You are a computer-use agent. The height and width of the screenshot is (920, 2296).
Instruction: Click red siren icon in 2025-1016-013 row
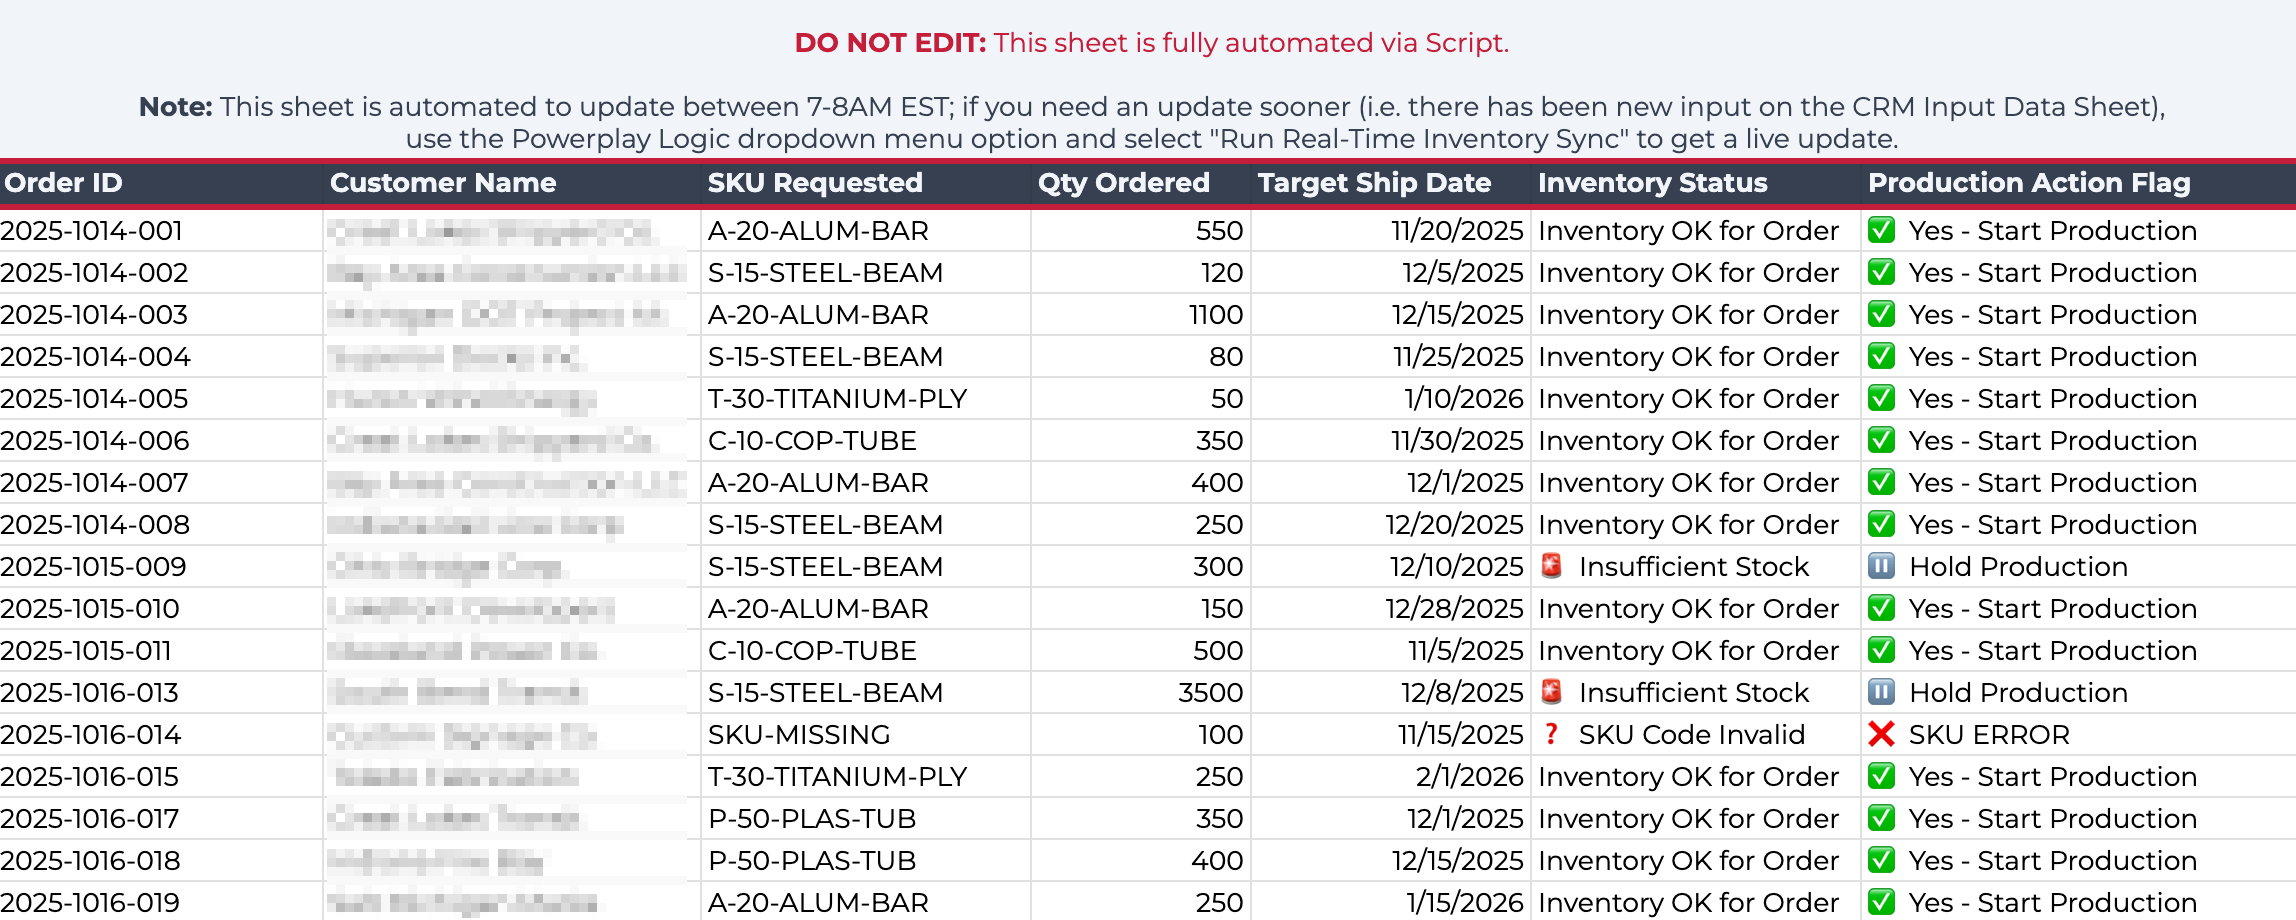pos(1551,692)
